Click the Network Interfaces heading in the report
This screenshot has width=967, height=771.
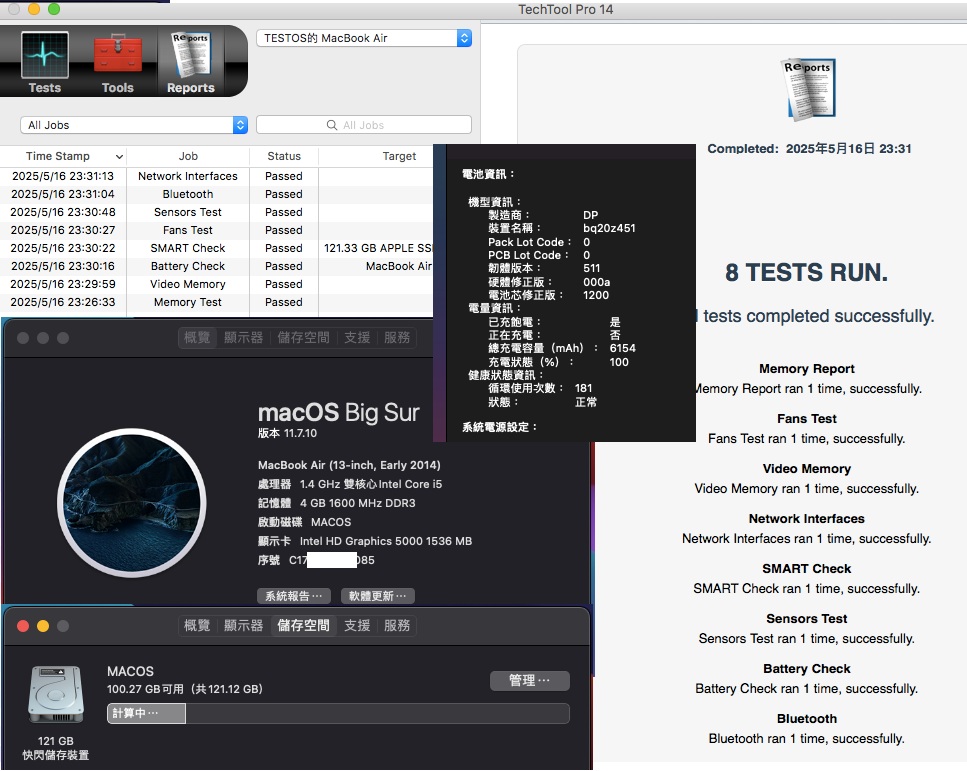[x=807, y=519]
